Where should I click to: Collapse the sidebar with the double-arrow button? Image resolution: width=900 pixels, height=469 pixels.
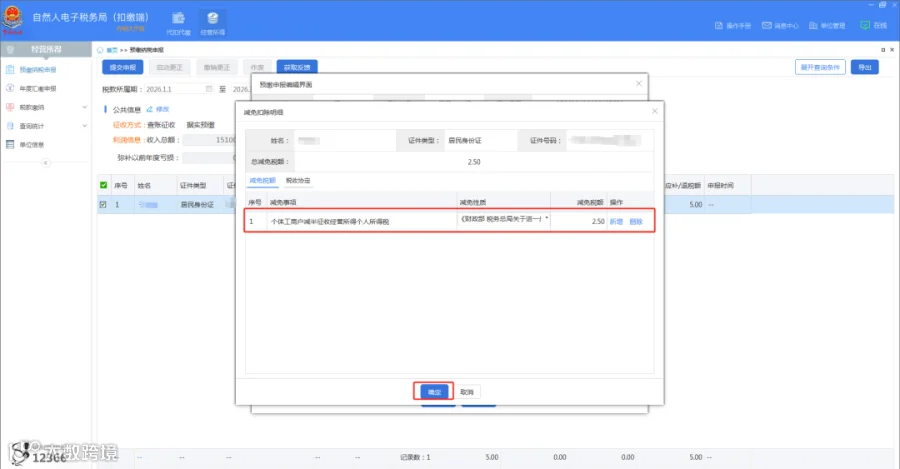(x=45, y=163)
